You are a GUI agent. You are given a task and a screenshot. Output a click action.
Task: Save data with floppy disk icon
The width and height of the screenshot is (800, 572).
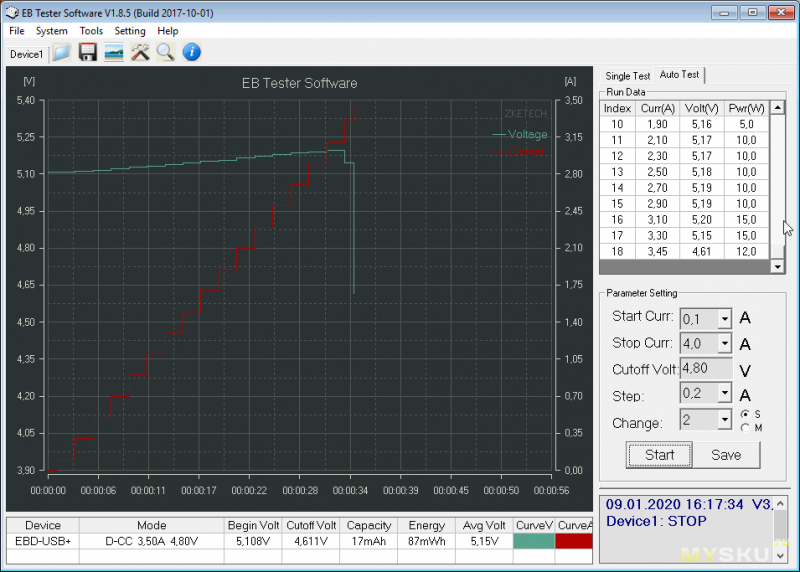point(88,53)
